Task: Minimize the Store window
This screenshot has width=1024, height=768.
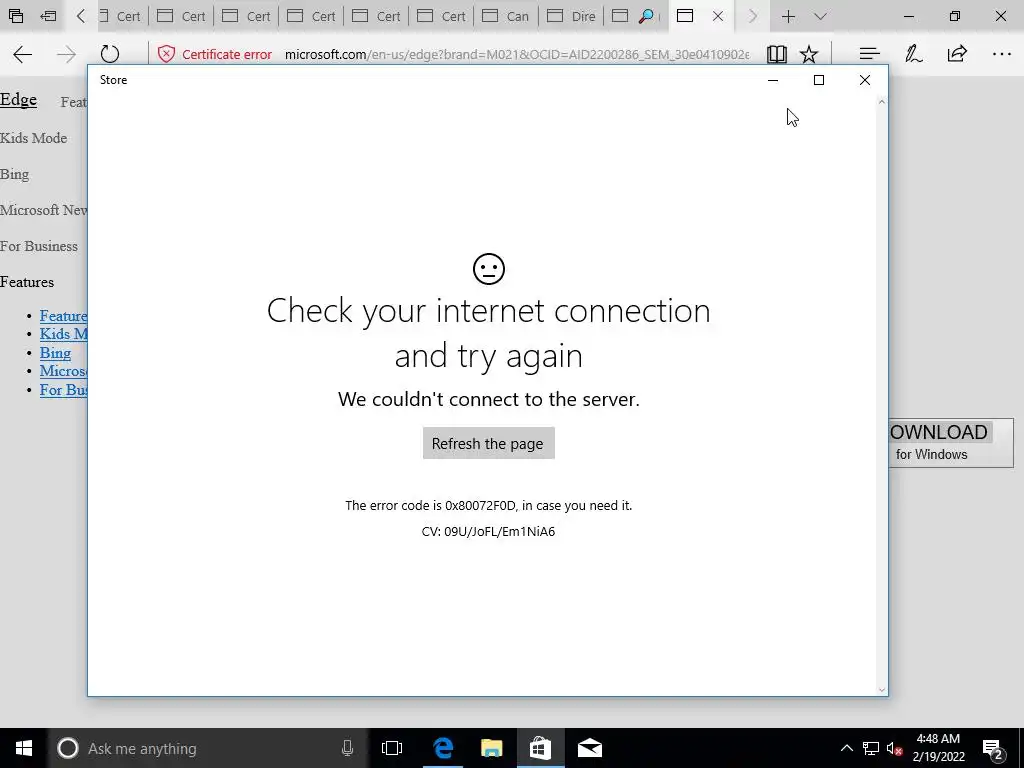Action: [x=773, y=80]
